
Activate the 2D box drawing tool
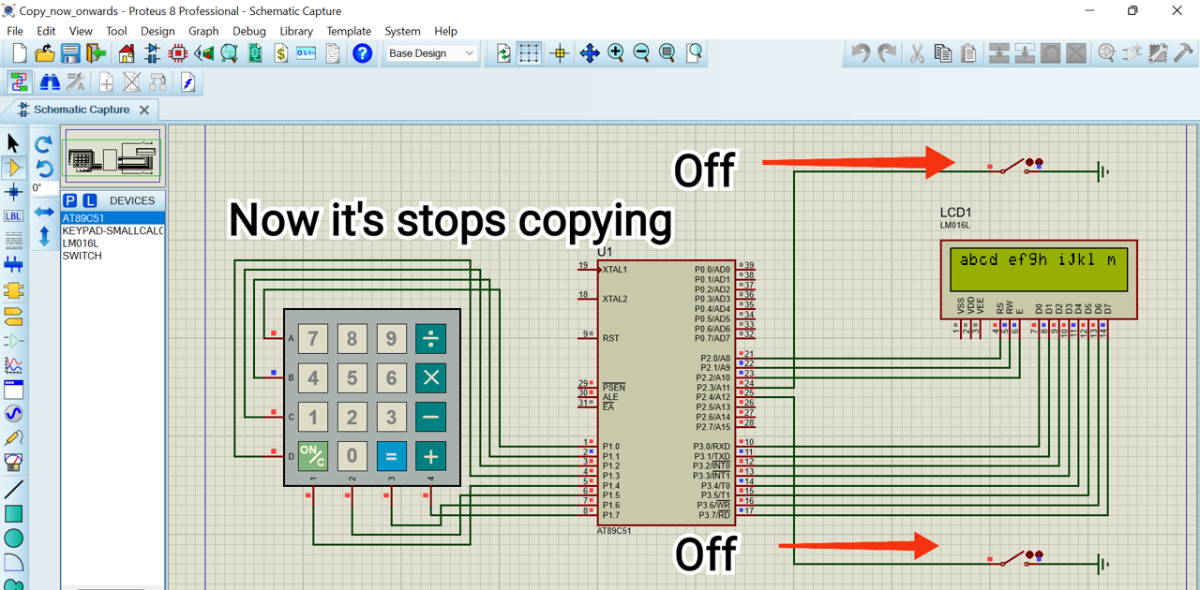point(14,514)
